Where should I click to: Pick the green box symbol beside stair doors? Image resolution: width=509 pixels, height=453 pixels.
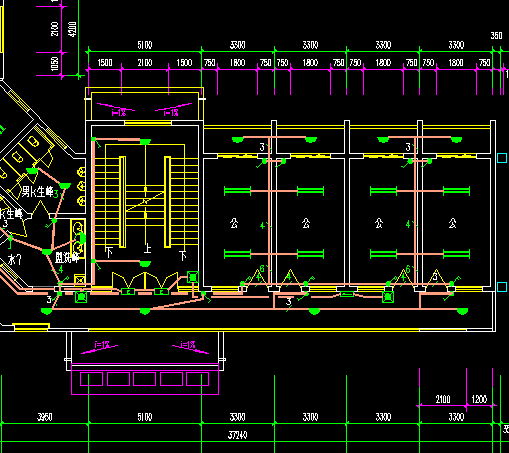tap(193, 277)
